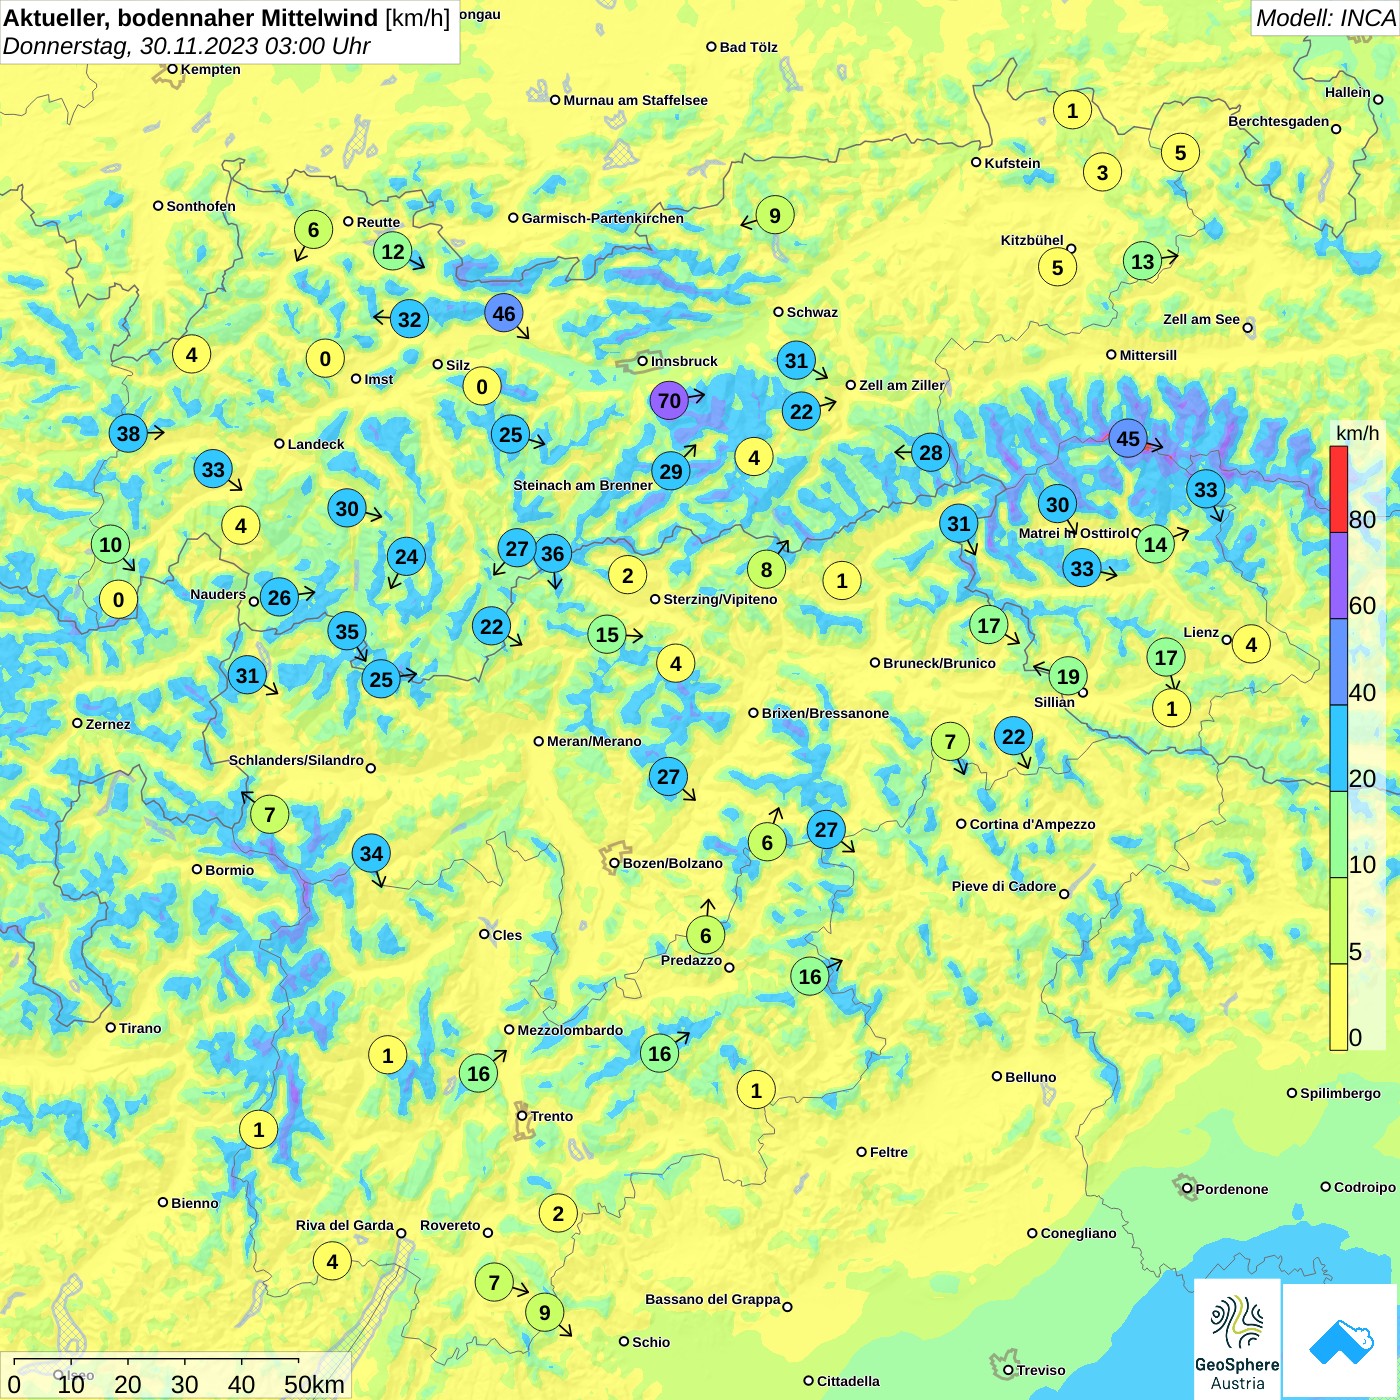Click the blue logo beside GeoSphere Austria
The image size is (1400, 1400).
(x=1340, y=1341)
